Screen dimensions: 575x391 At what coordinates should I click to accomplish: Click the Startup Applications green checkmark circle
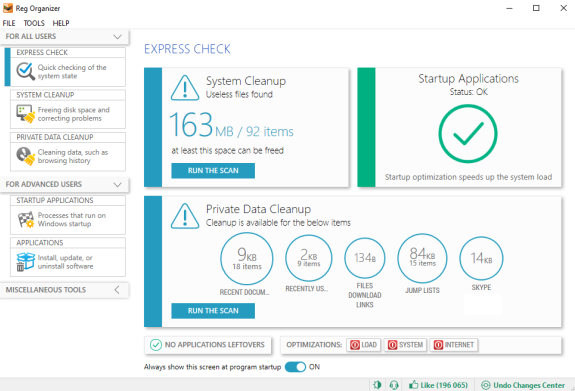coord(468,134)
